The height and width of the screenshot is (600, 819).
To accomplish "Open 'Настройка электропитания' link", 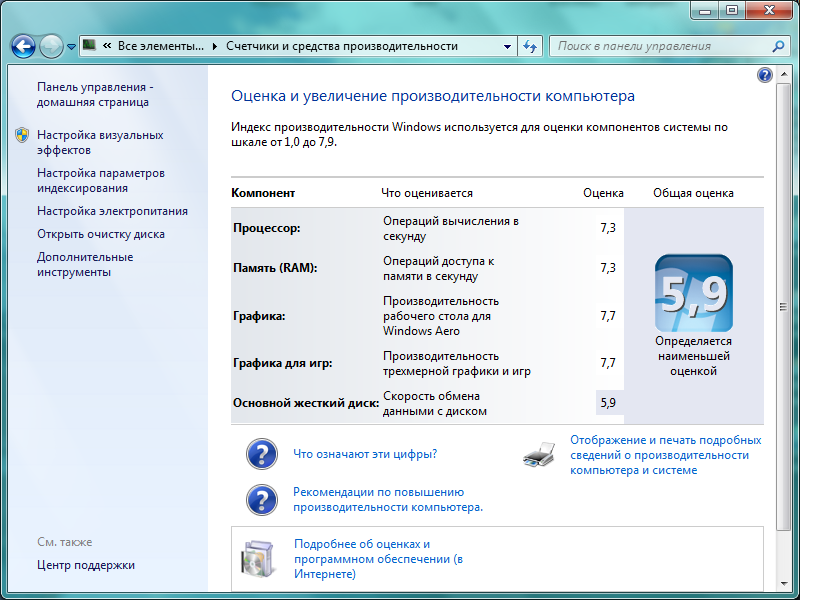I will click(x=112, y=211).
